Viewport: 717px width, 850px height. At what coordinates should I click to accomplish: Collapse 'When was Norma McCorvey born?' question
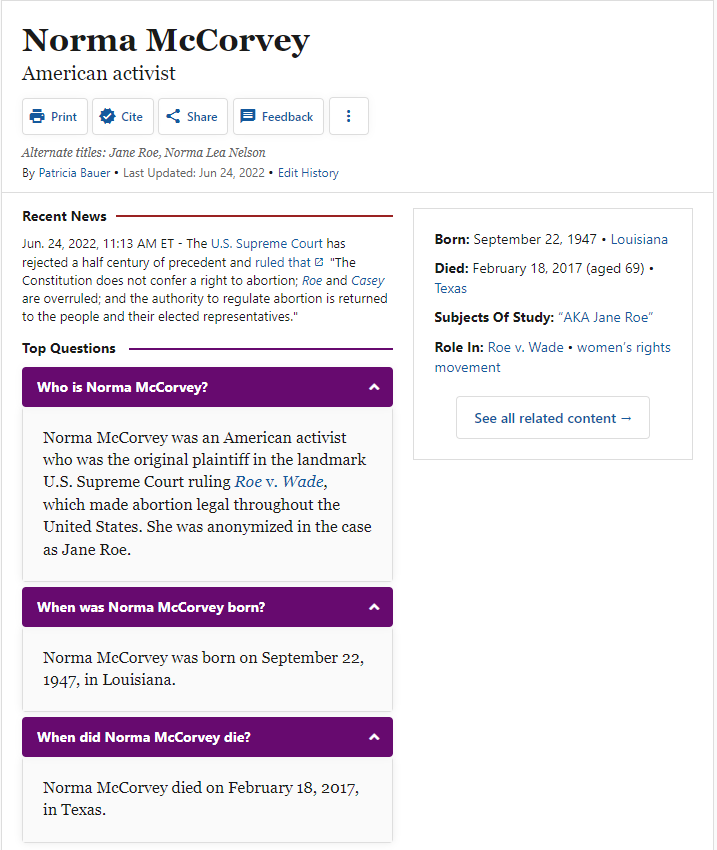coord(207,607)
